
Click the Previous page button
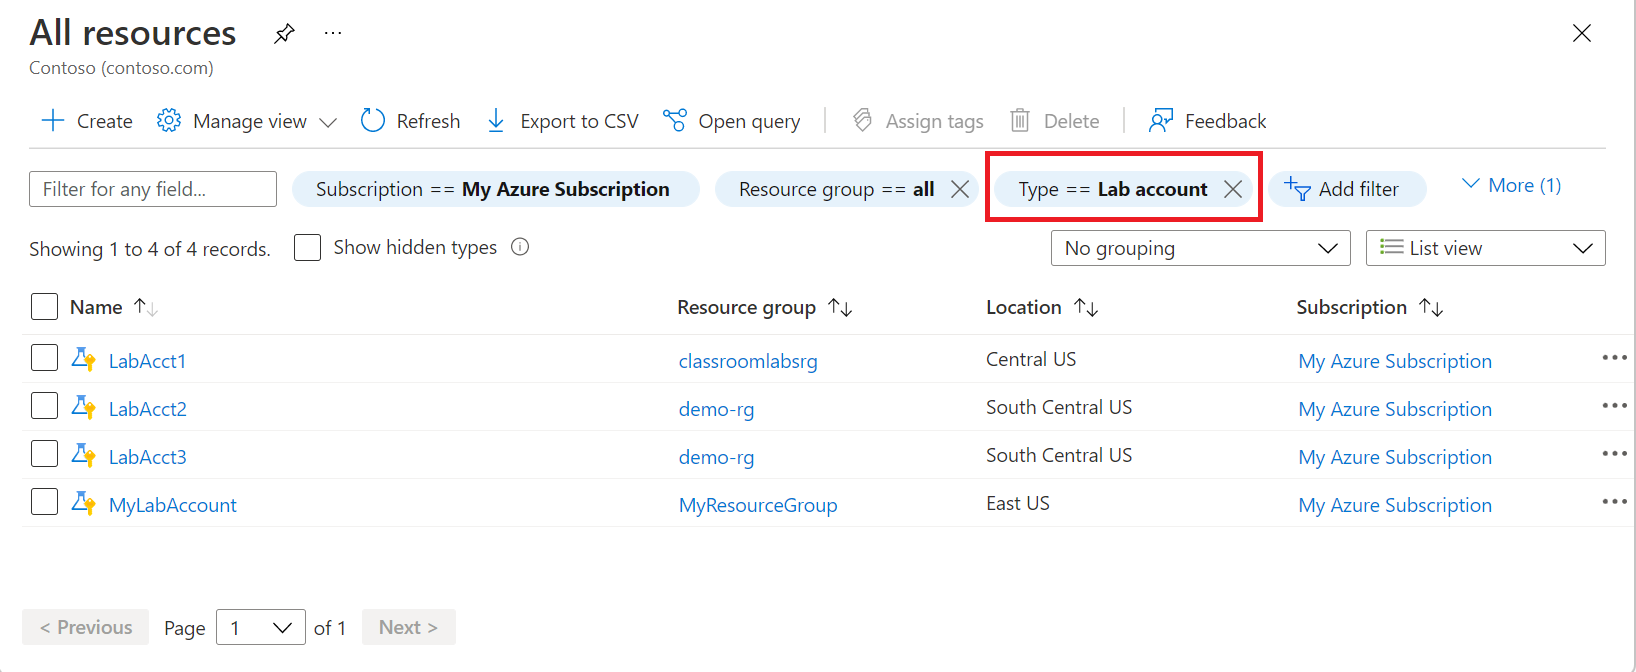pos(86,627)
